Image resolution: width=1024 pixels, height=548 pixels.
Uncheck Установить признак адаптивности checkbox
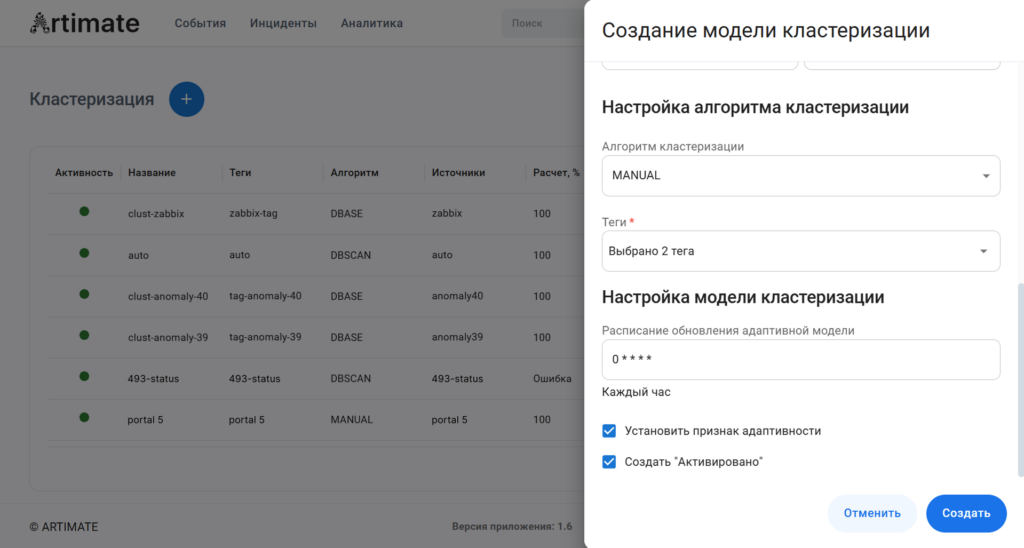click(609, 431)
